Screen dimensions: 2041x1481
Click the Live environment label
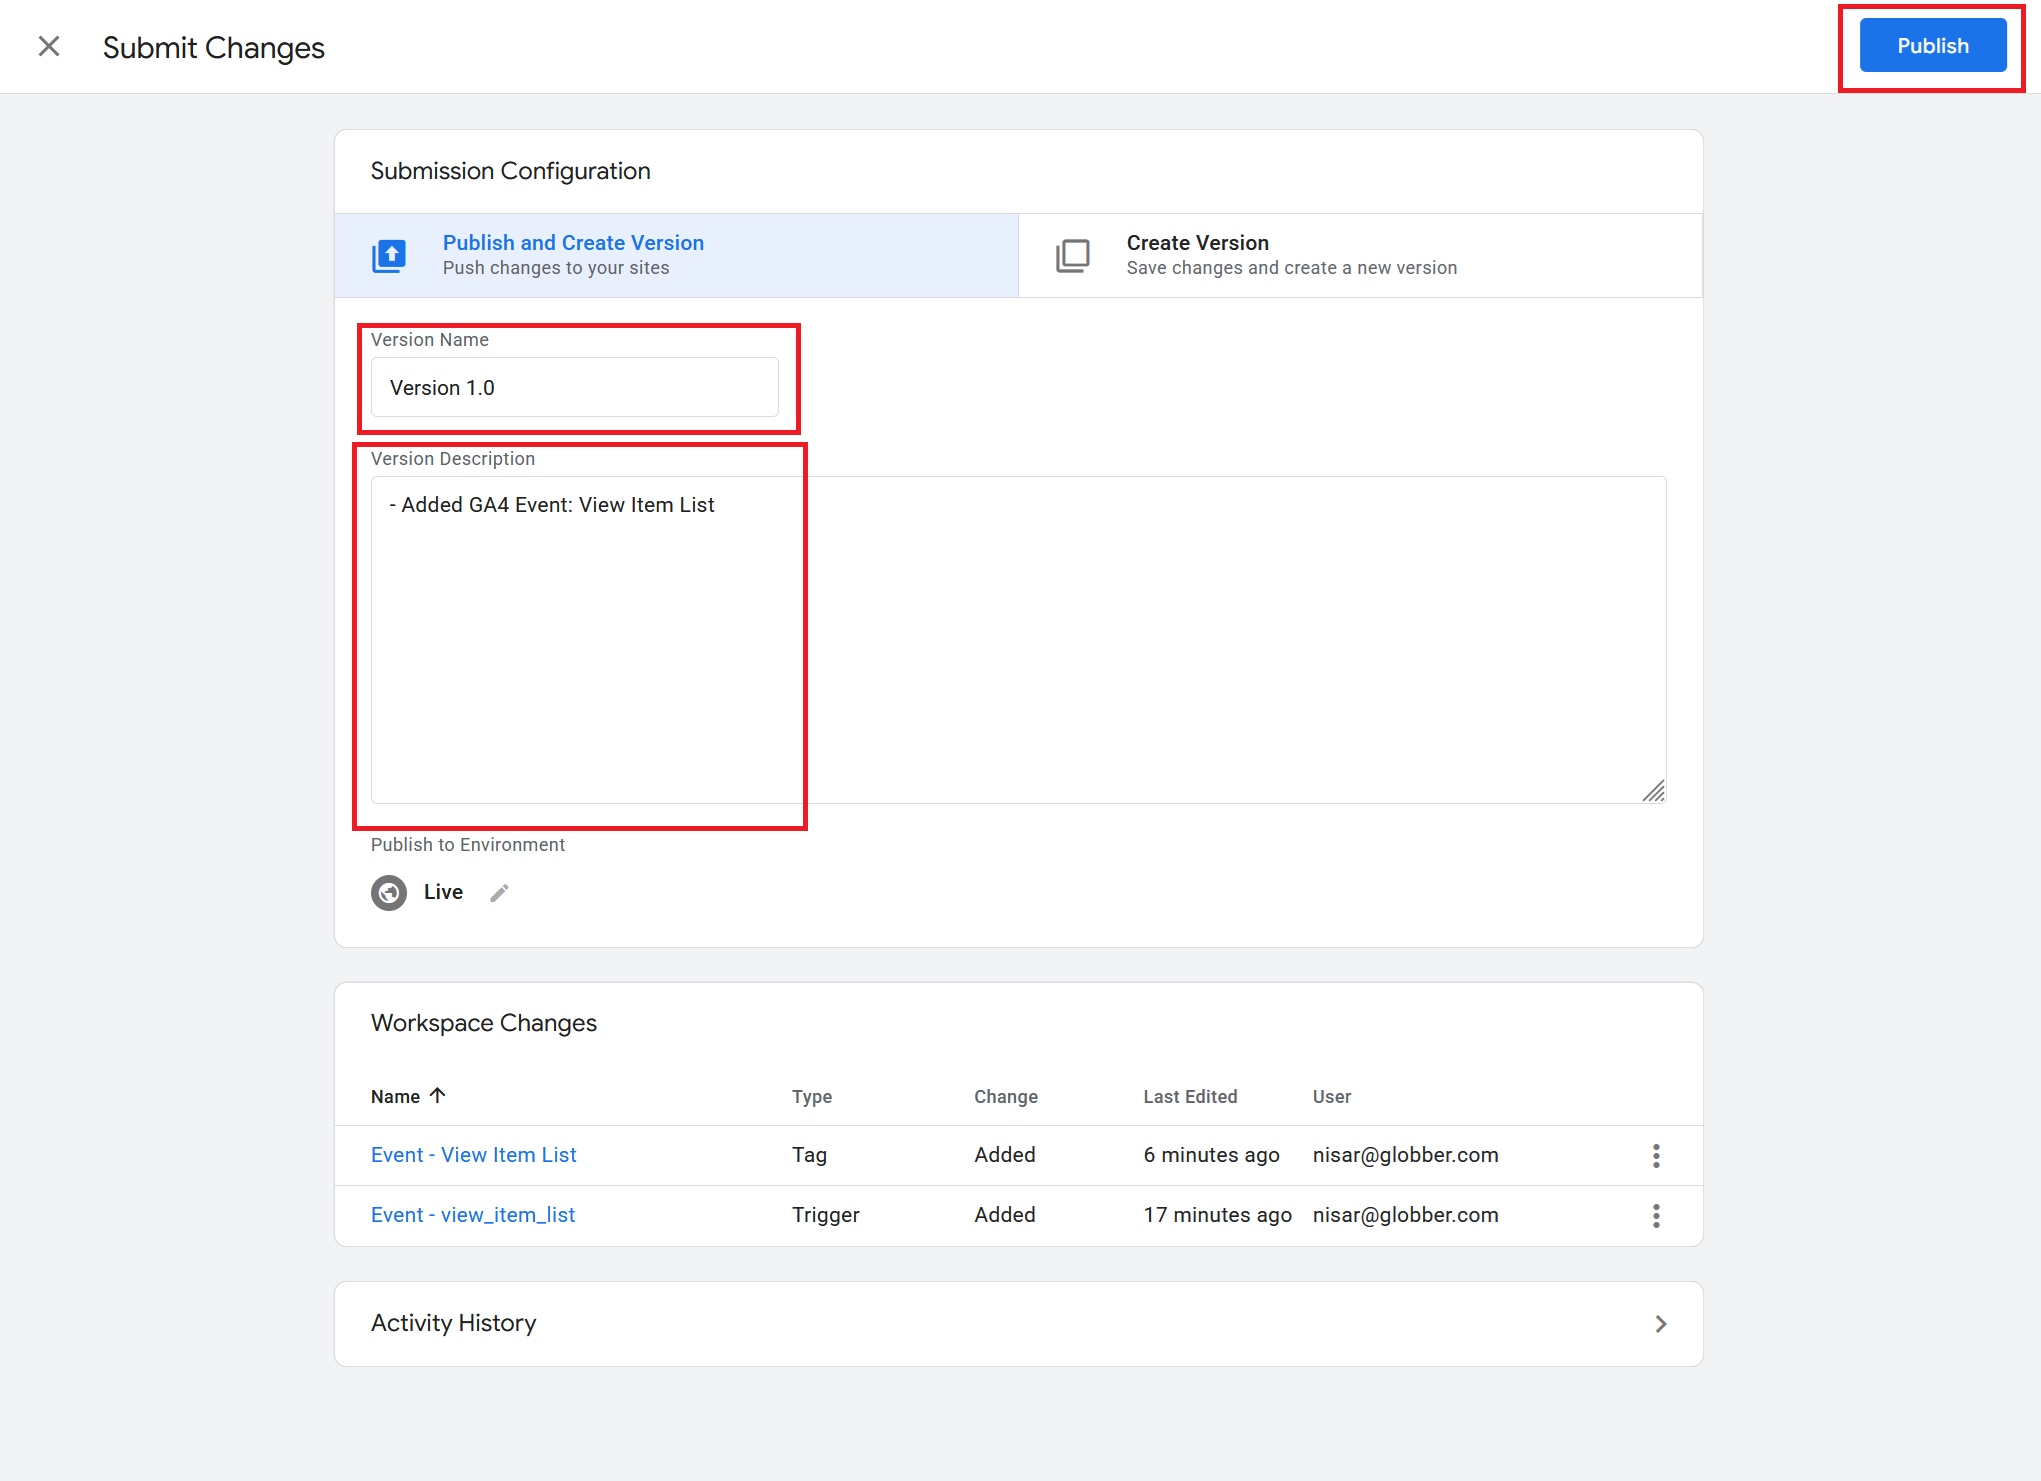[x=443, y=892]
